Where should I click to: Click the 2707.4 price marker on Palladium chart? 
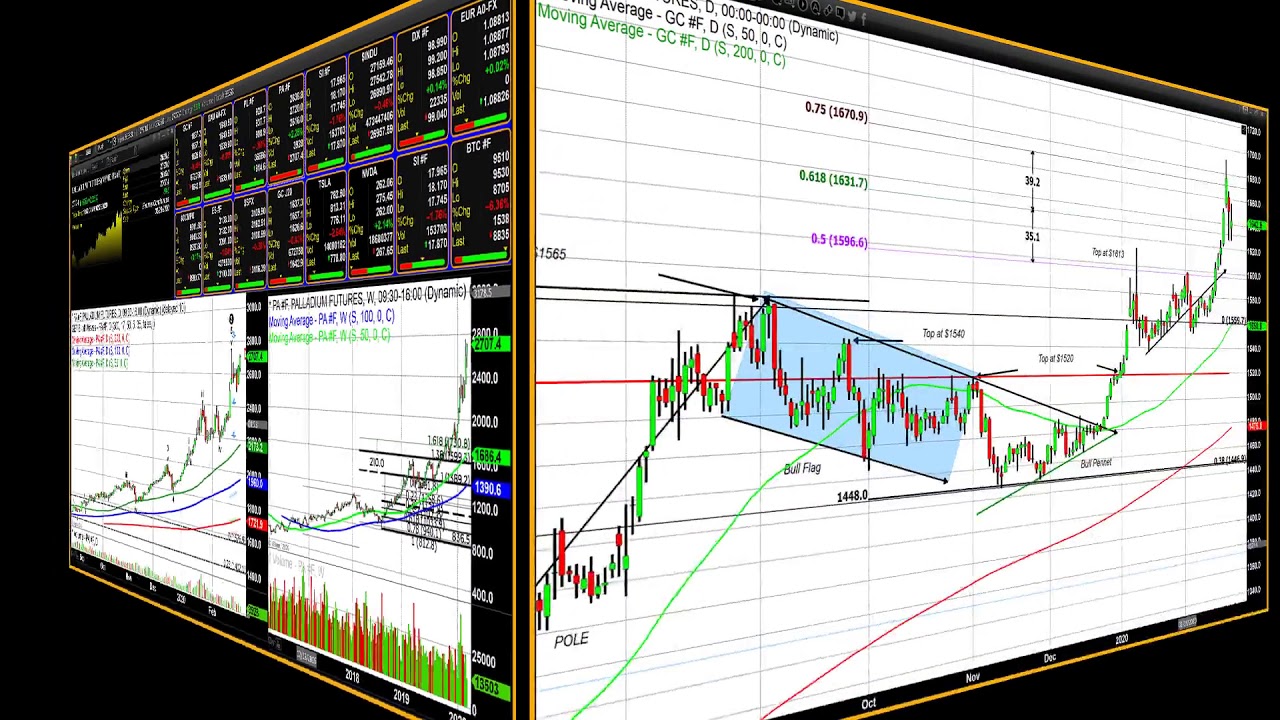490,345
